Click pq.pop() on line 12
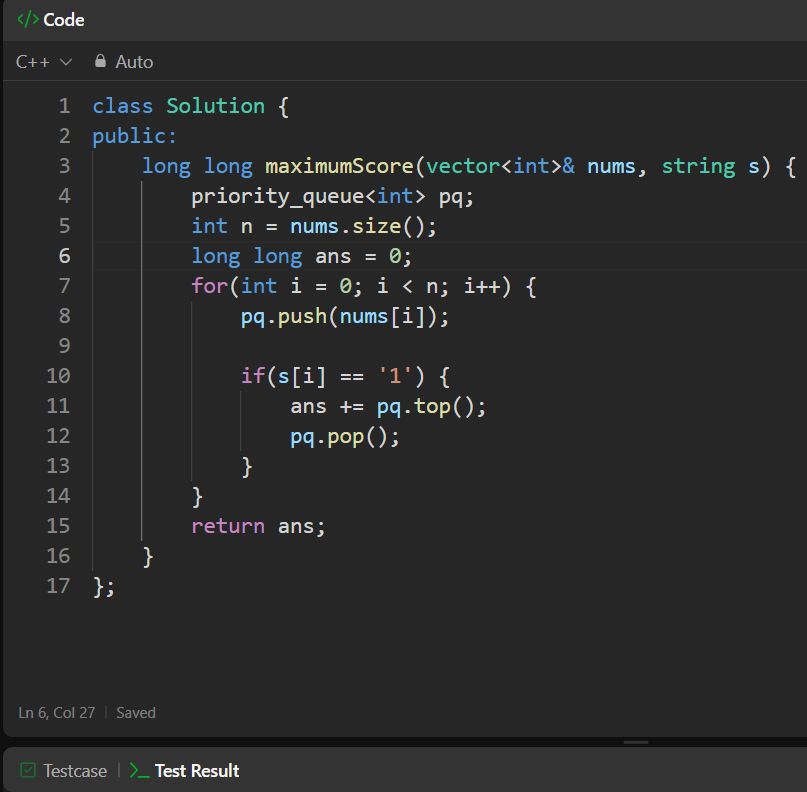Screen dimensions: 807x792 point(339,437)
